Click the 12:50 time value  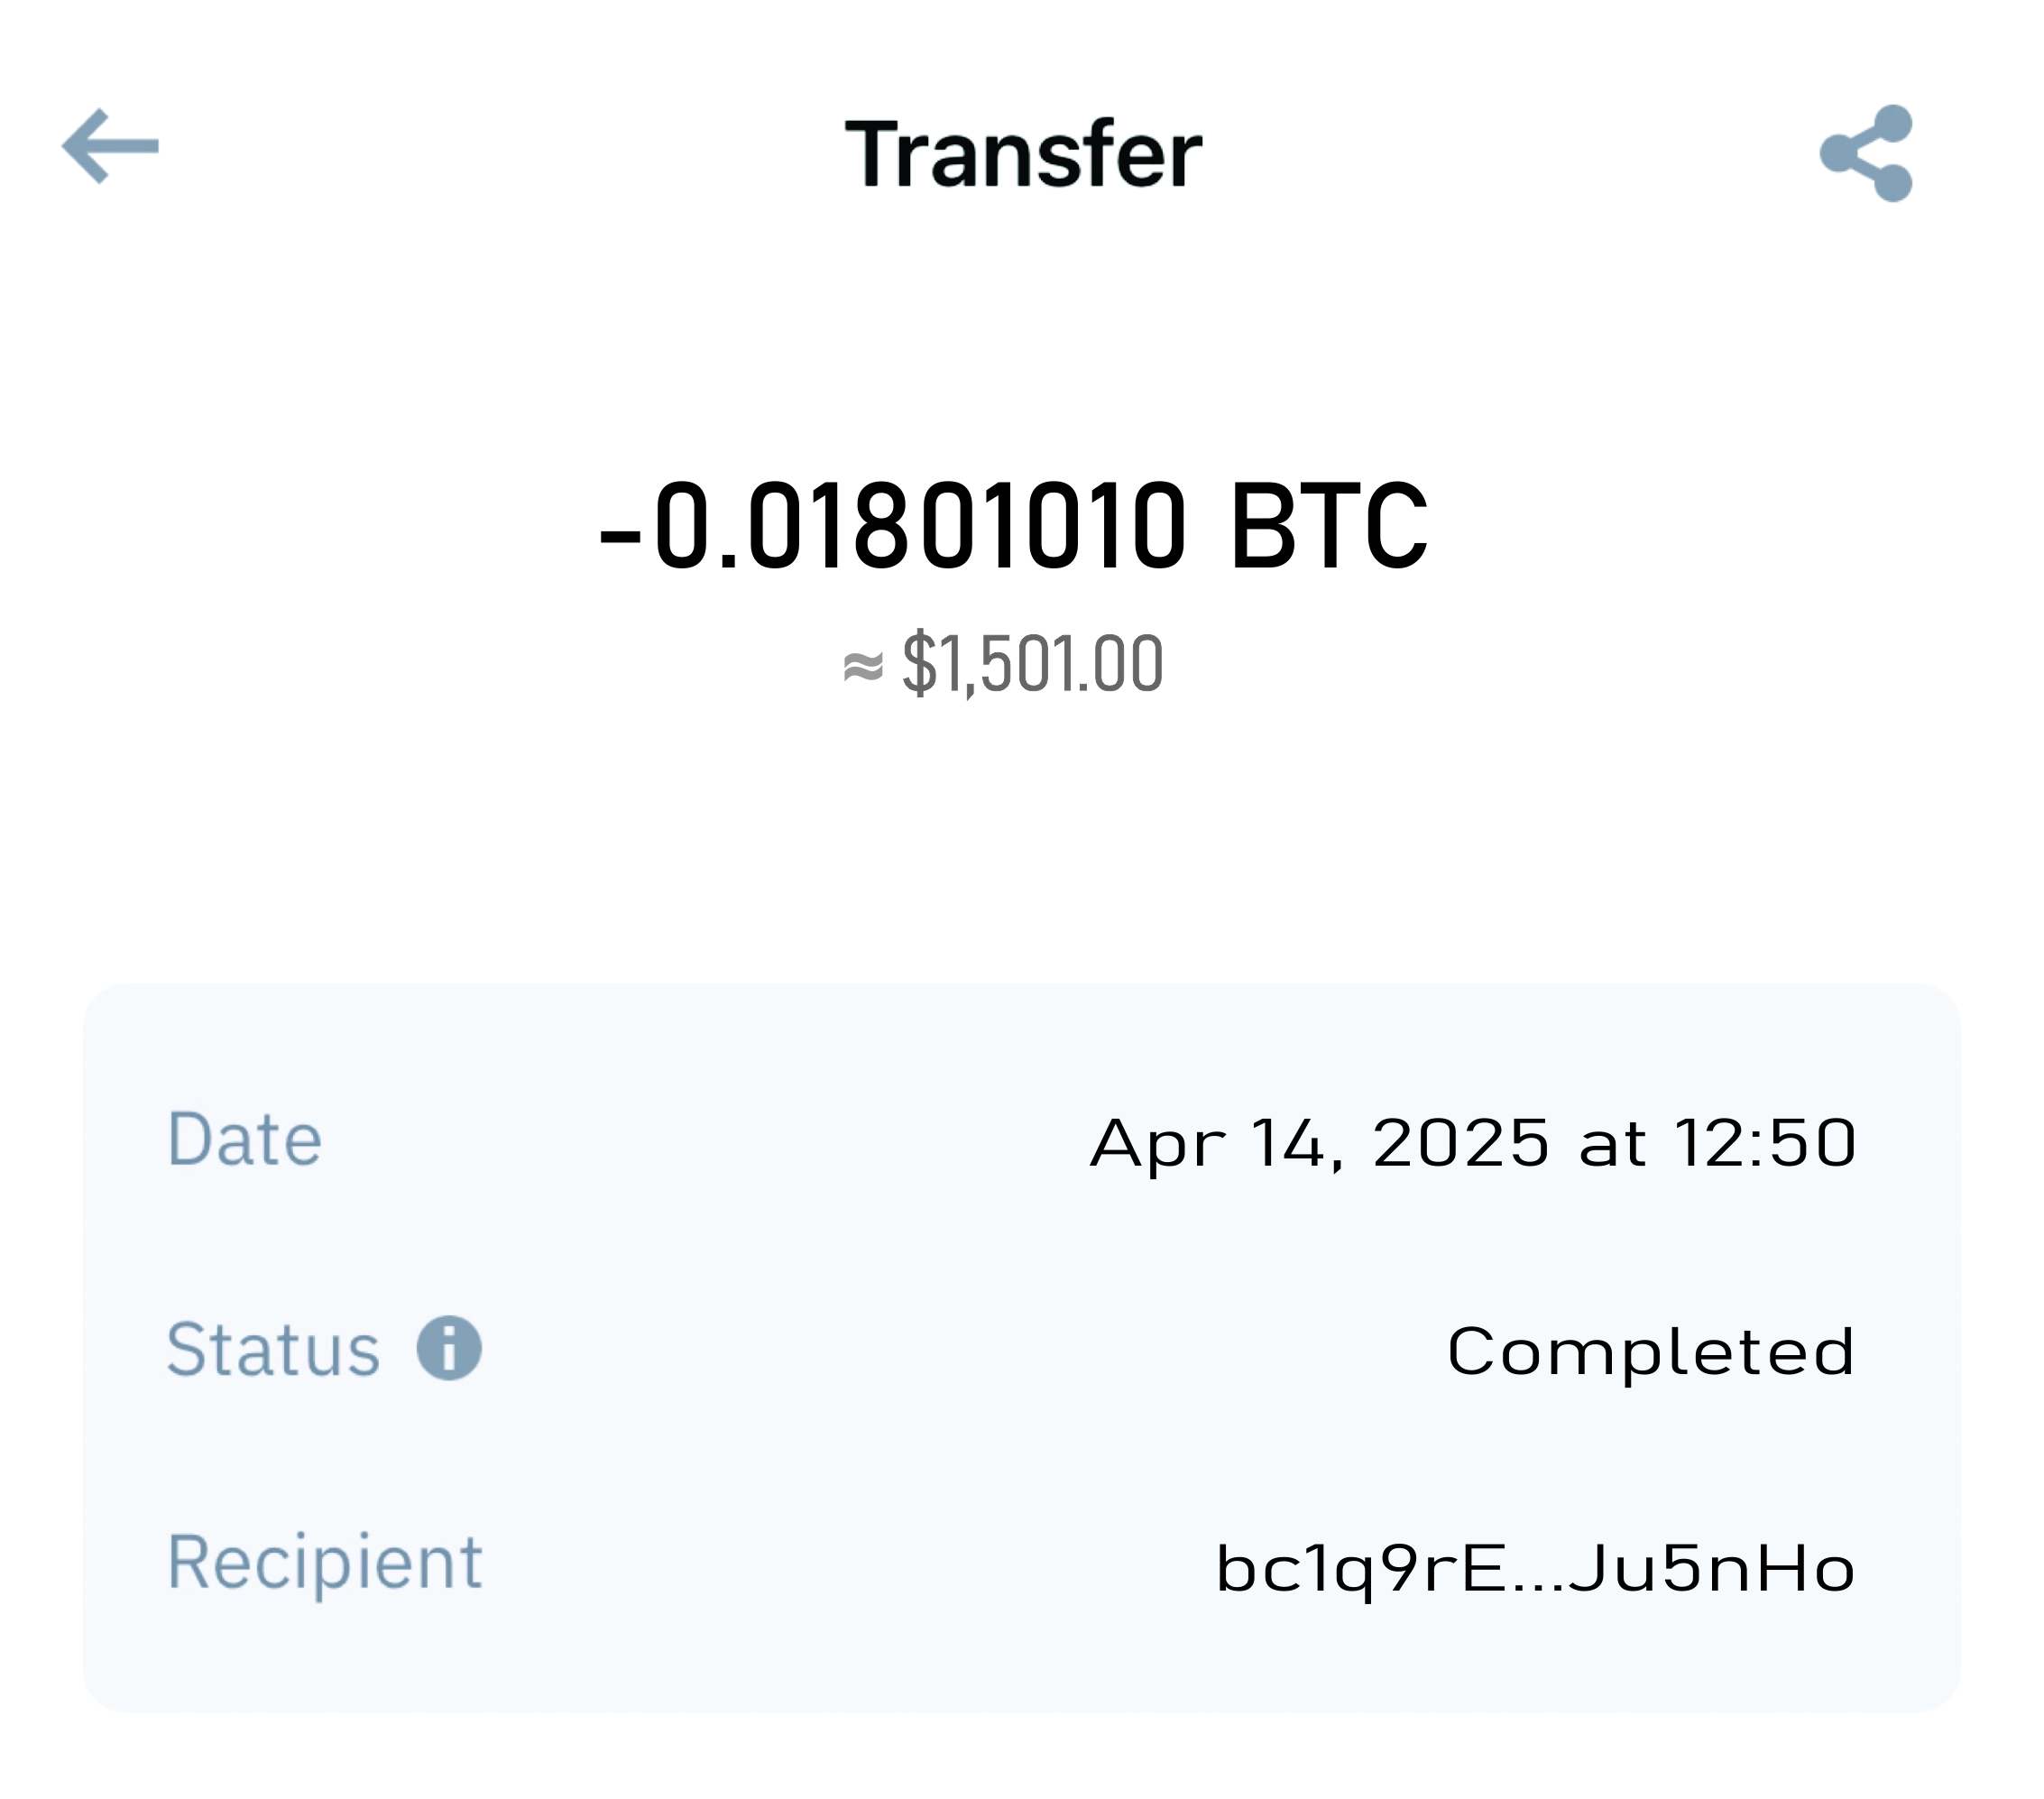(x=1766, y=1142)
